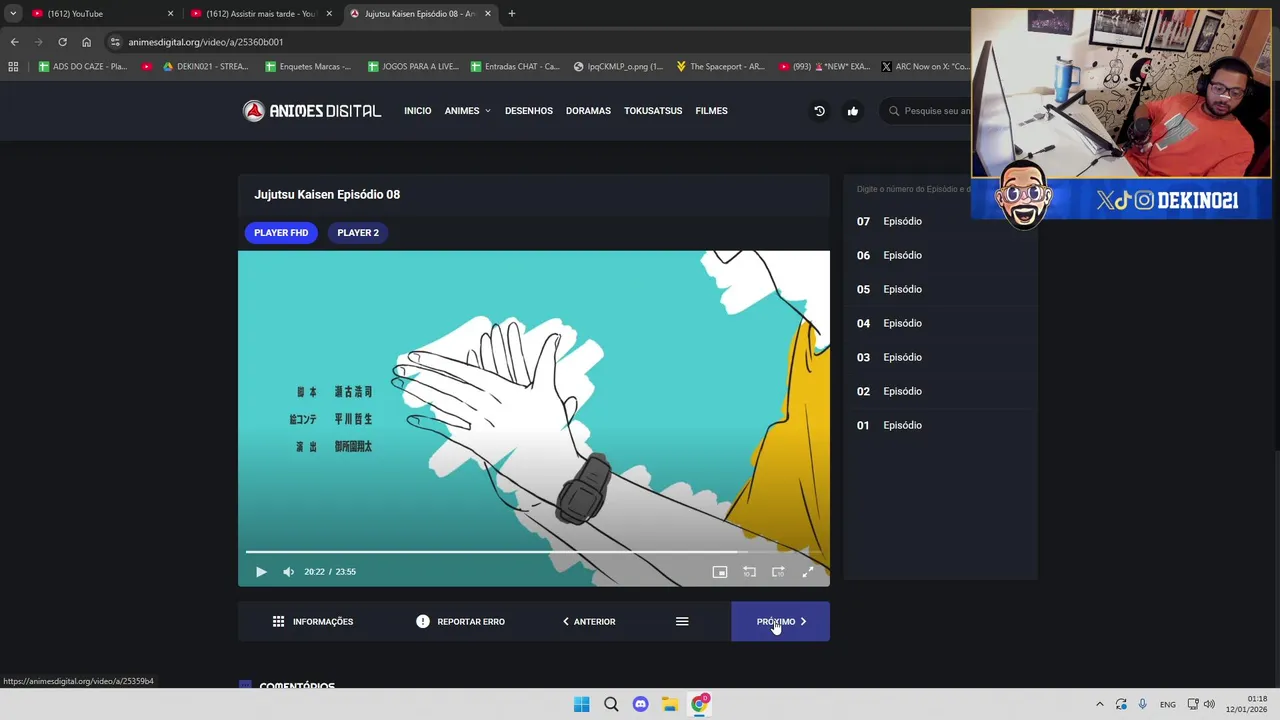Open The Spaceport bookmark
This screenshot has width=1280, height=720.
[720, 67]
